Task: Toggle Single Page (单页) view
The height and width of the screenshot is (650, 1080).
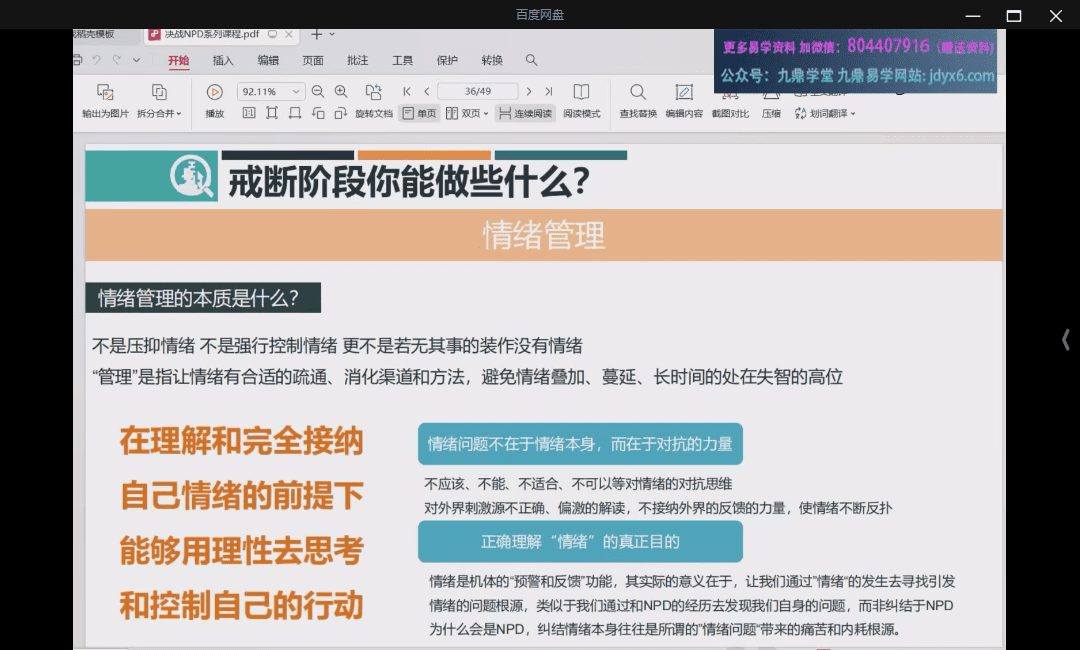Action: pos(419,114)
